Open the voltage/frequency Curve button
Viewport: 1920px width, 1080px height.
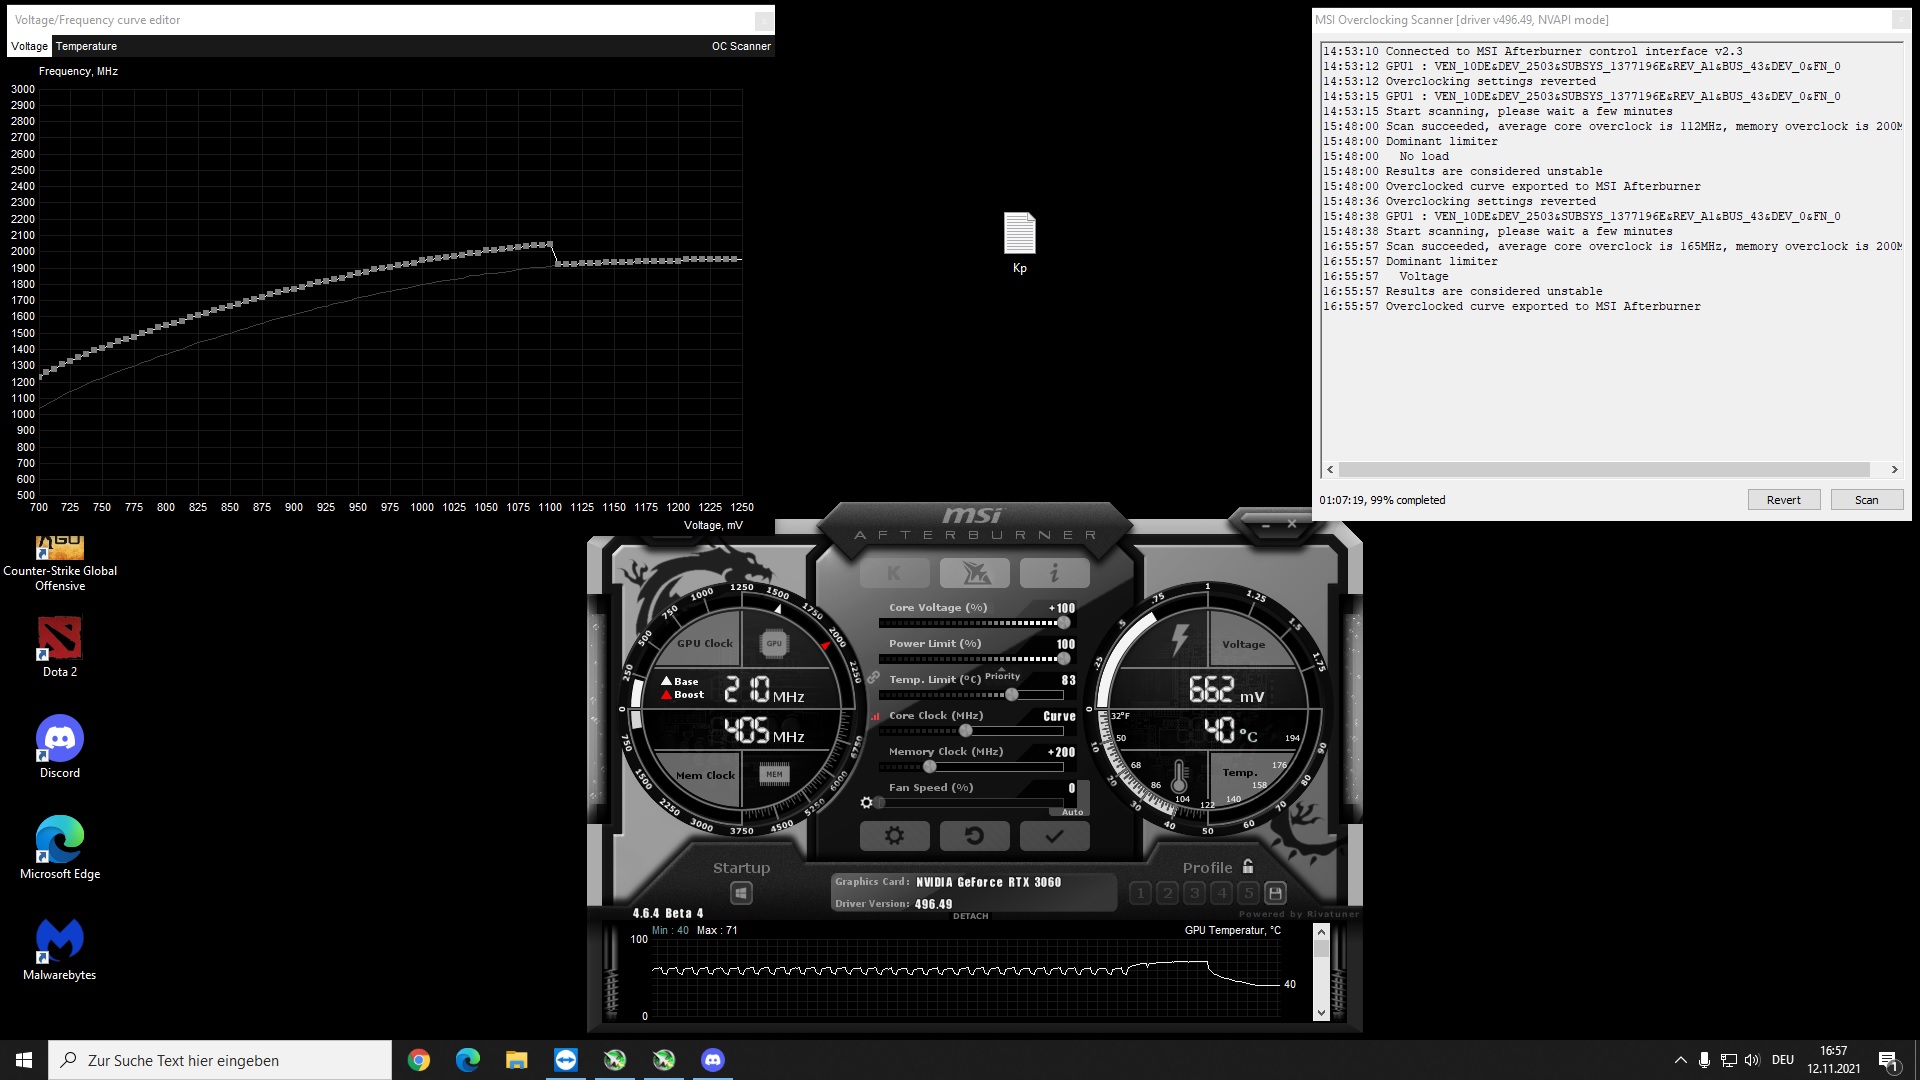(1057, 716)
